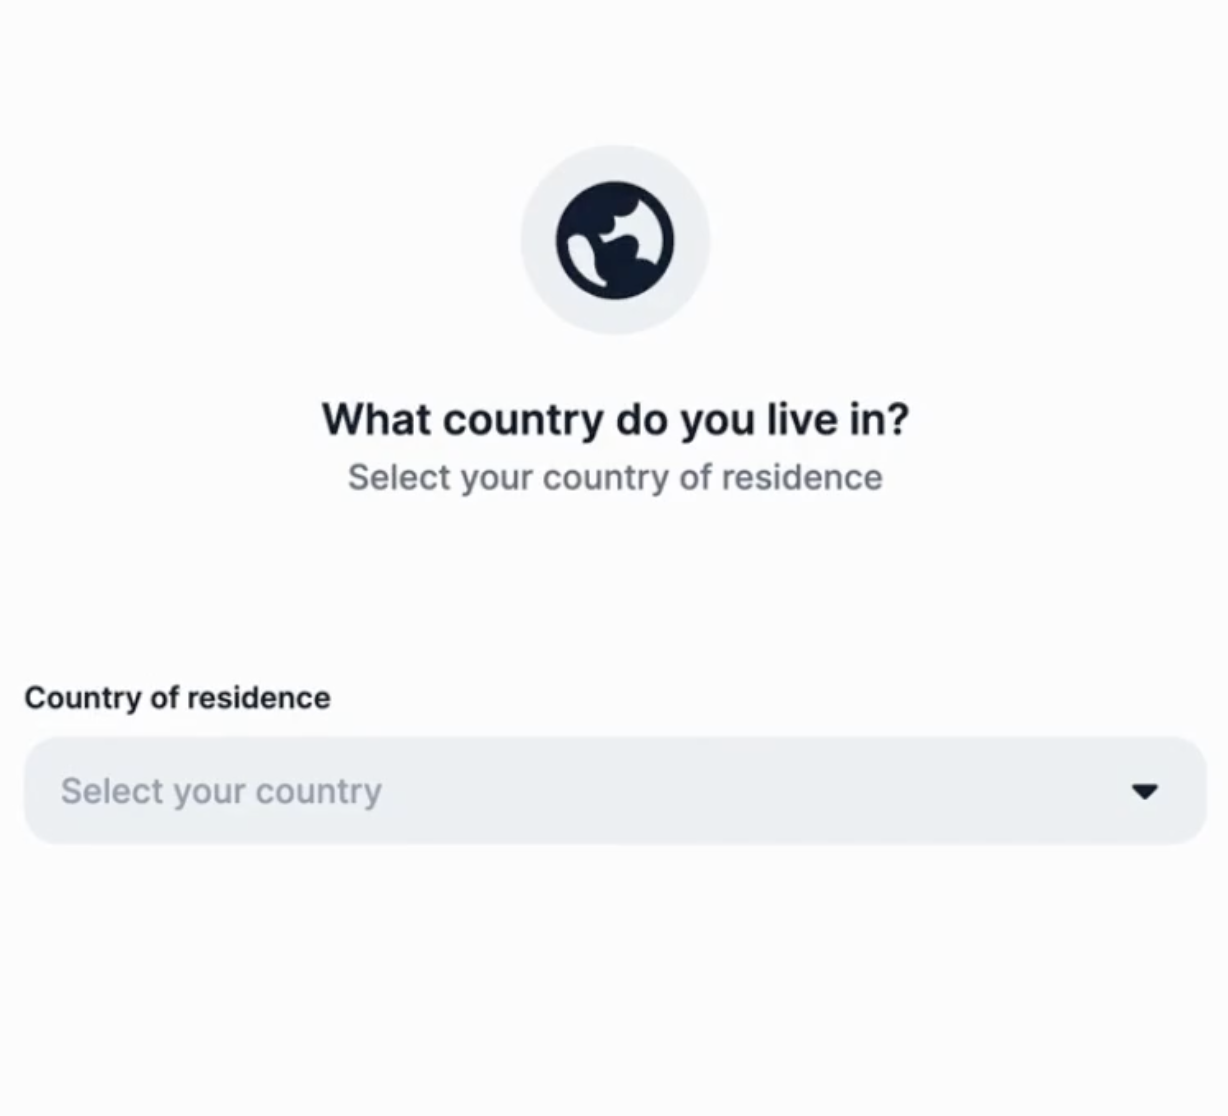Click inside the country selection field
Screen dimensions: 1228x1116
coord(614,790)
